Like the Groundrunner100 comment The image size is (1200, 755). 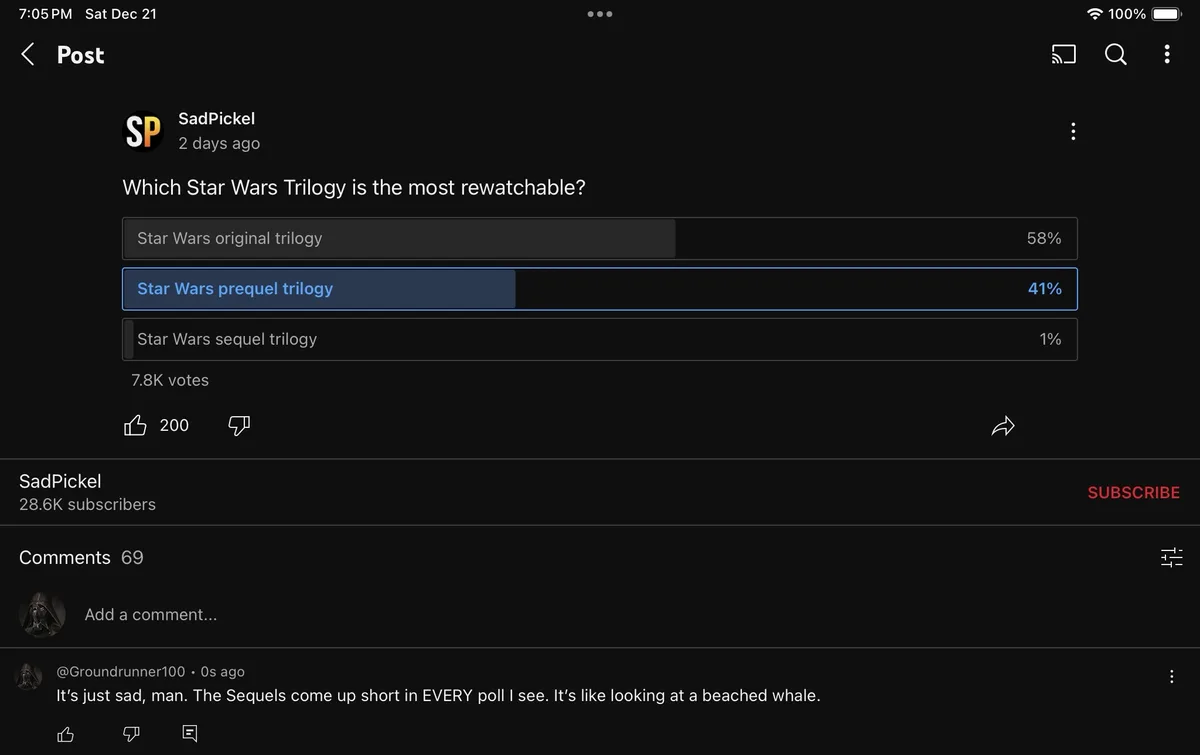click(66, 735)
